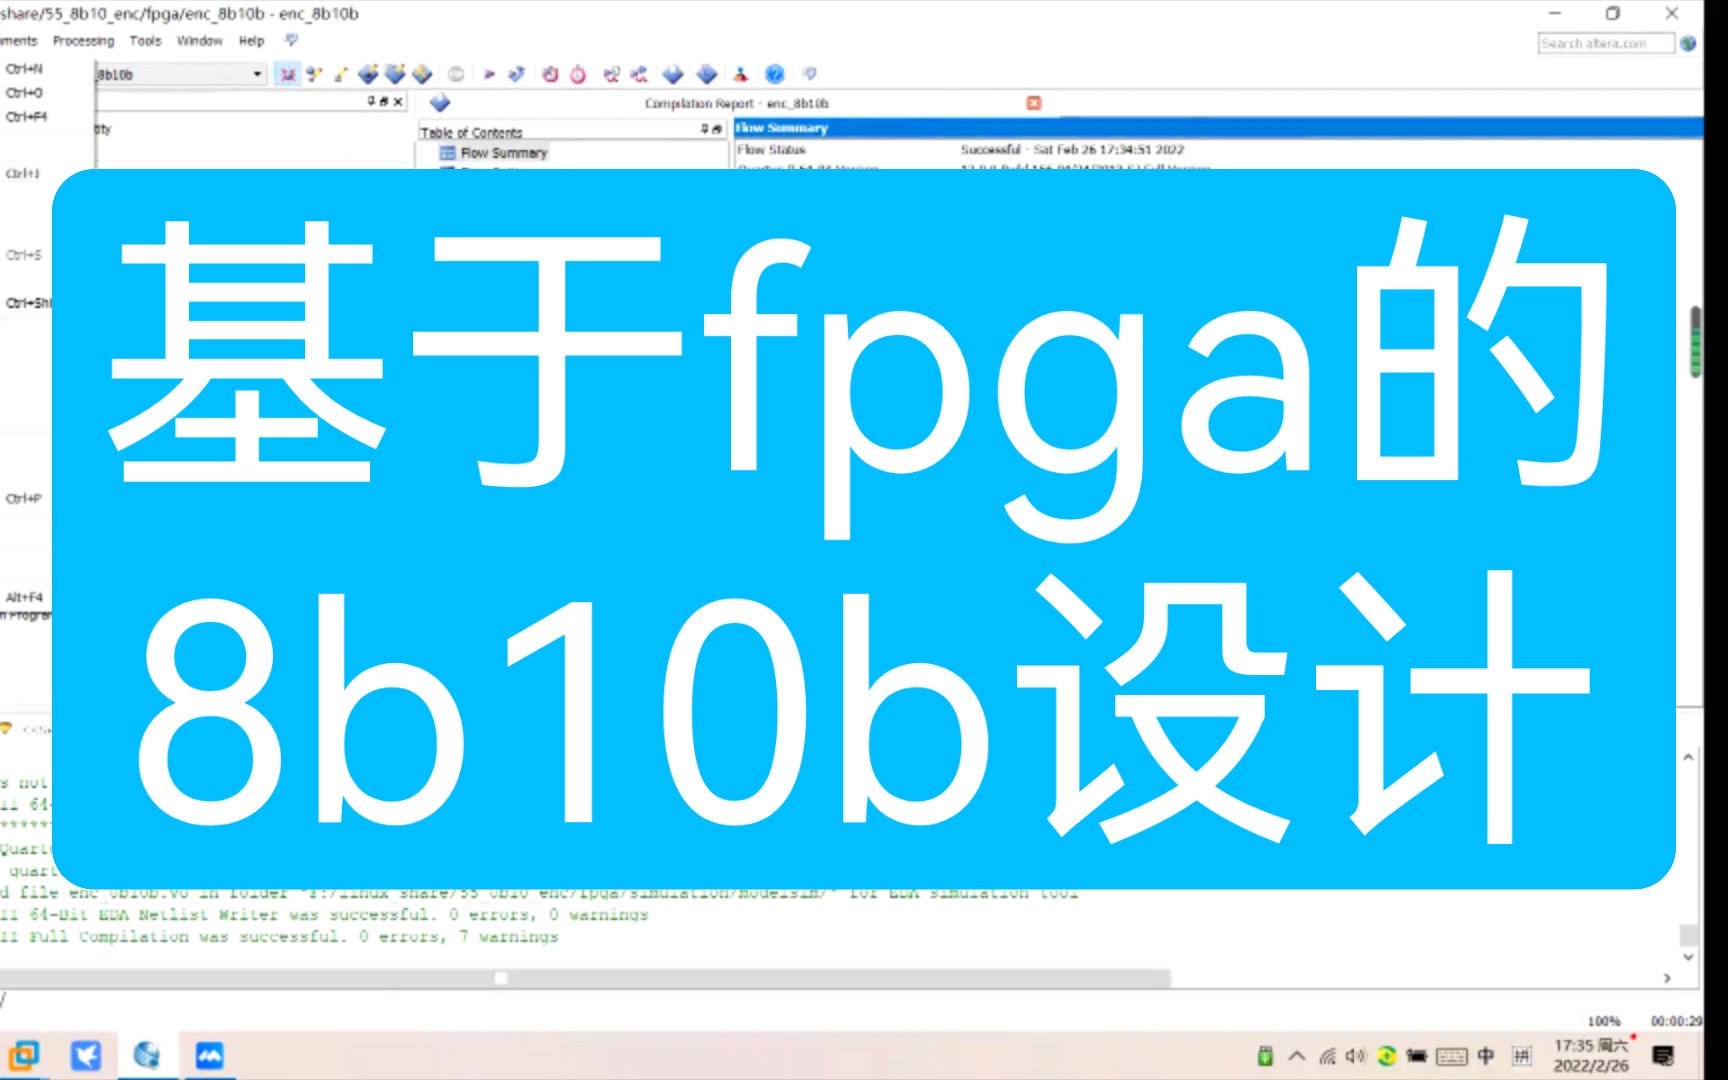The image size is (1728, 1080).
Task: Click the message filter funnel icon
Action: tap(7, 729)
